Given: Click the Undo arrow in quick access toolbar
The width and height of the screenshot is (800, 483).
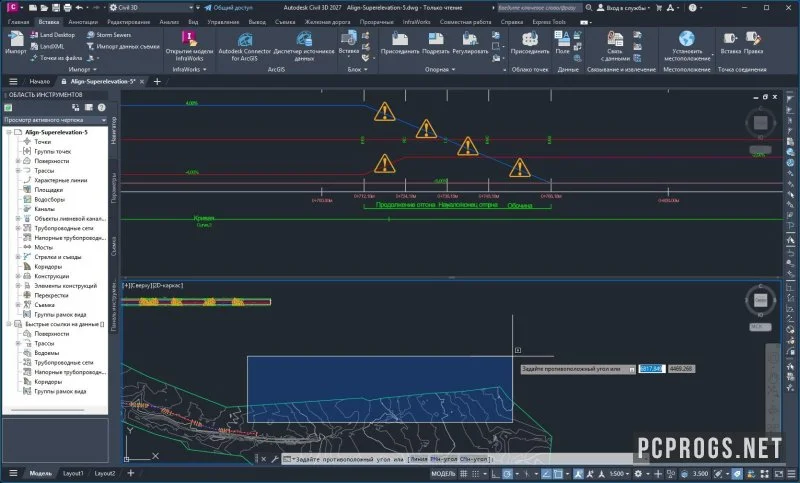Looking at the screenshot, I should click(79, 8).
